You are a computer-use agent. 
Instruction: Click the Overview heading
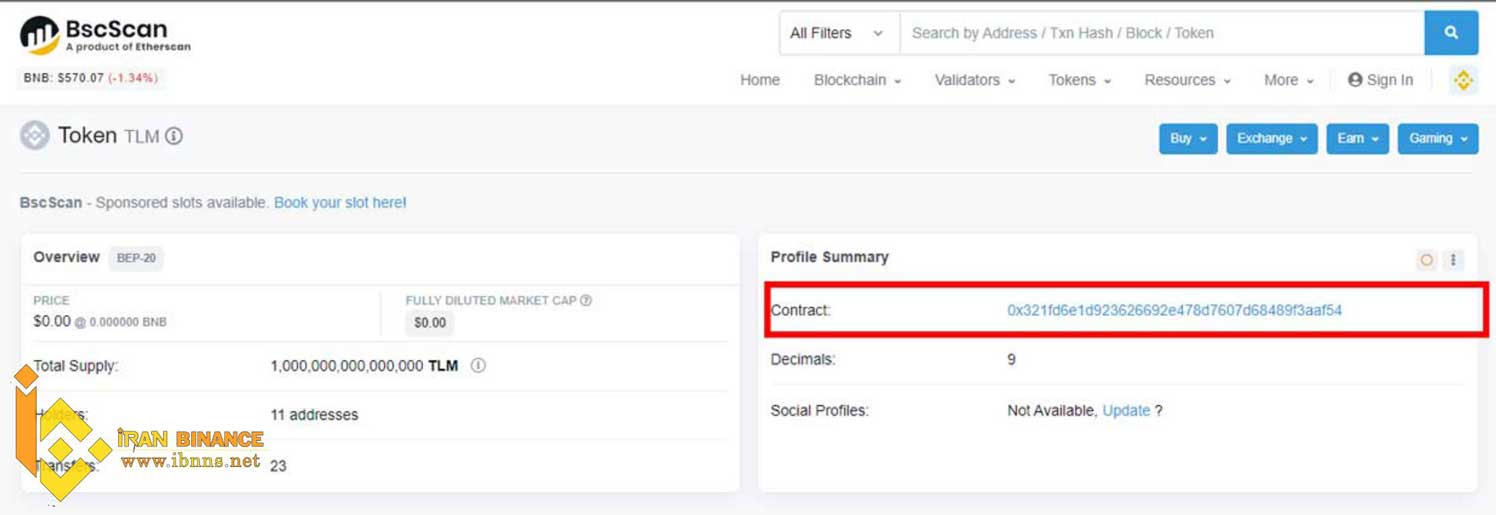tap(66, 257)
